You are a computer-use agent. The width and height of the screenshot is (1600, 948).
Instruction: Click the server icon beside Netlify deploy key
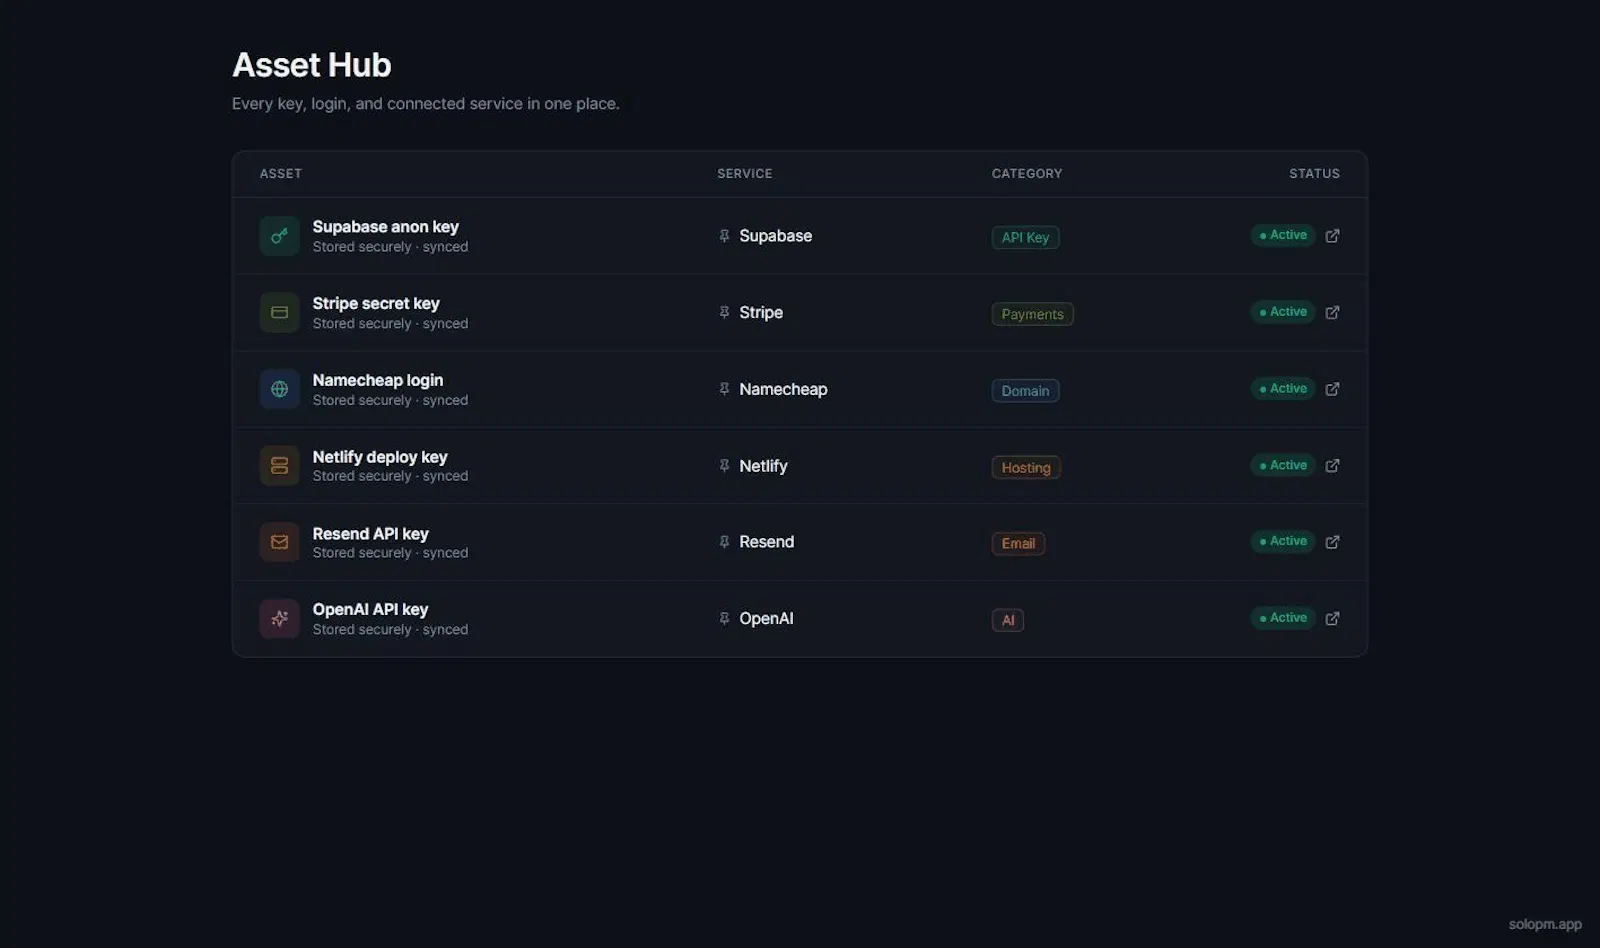279,466
